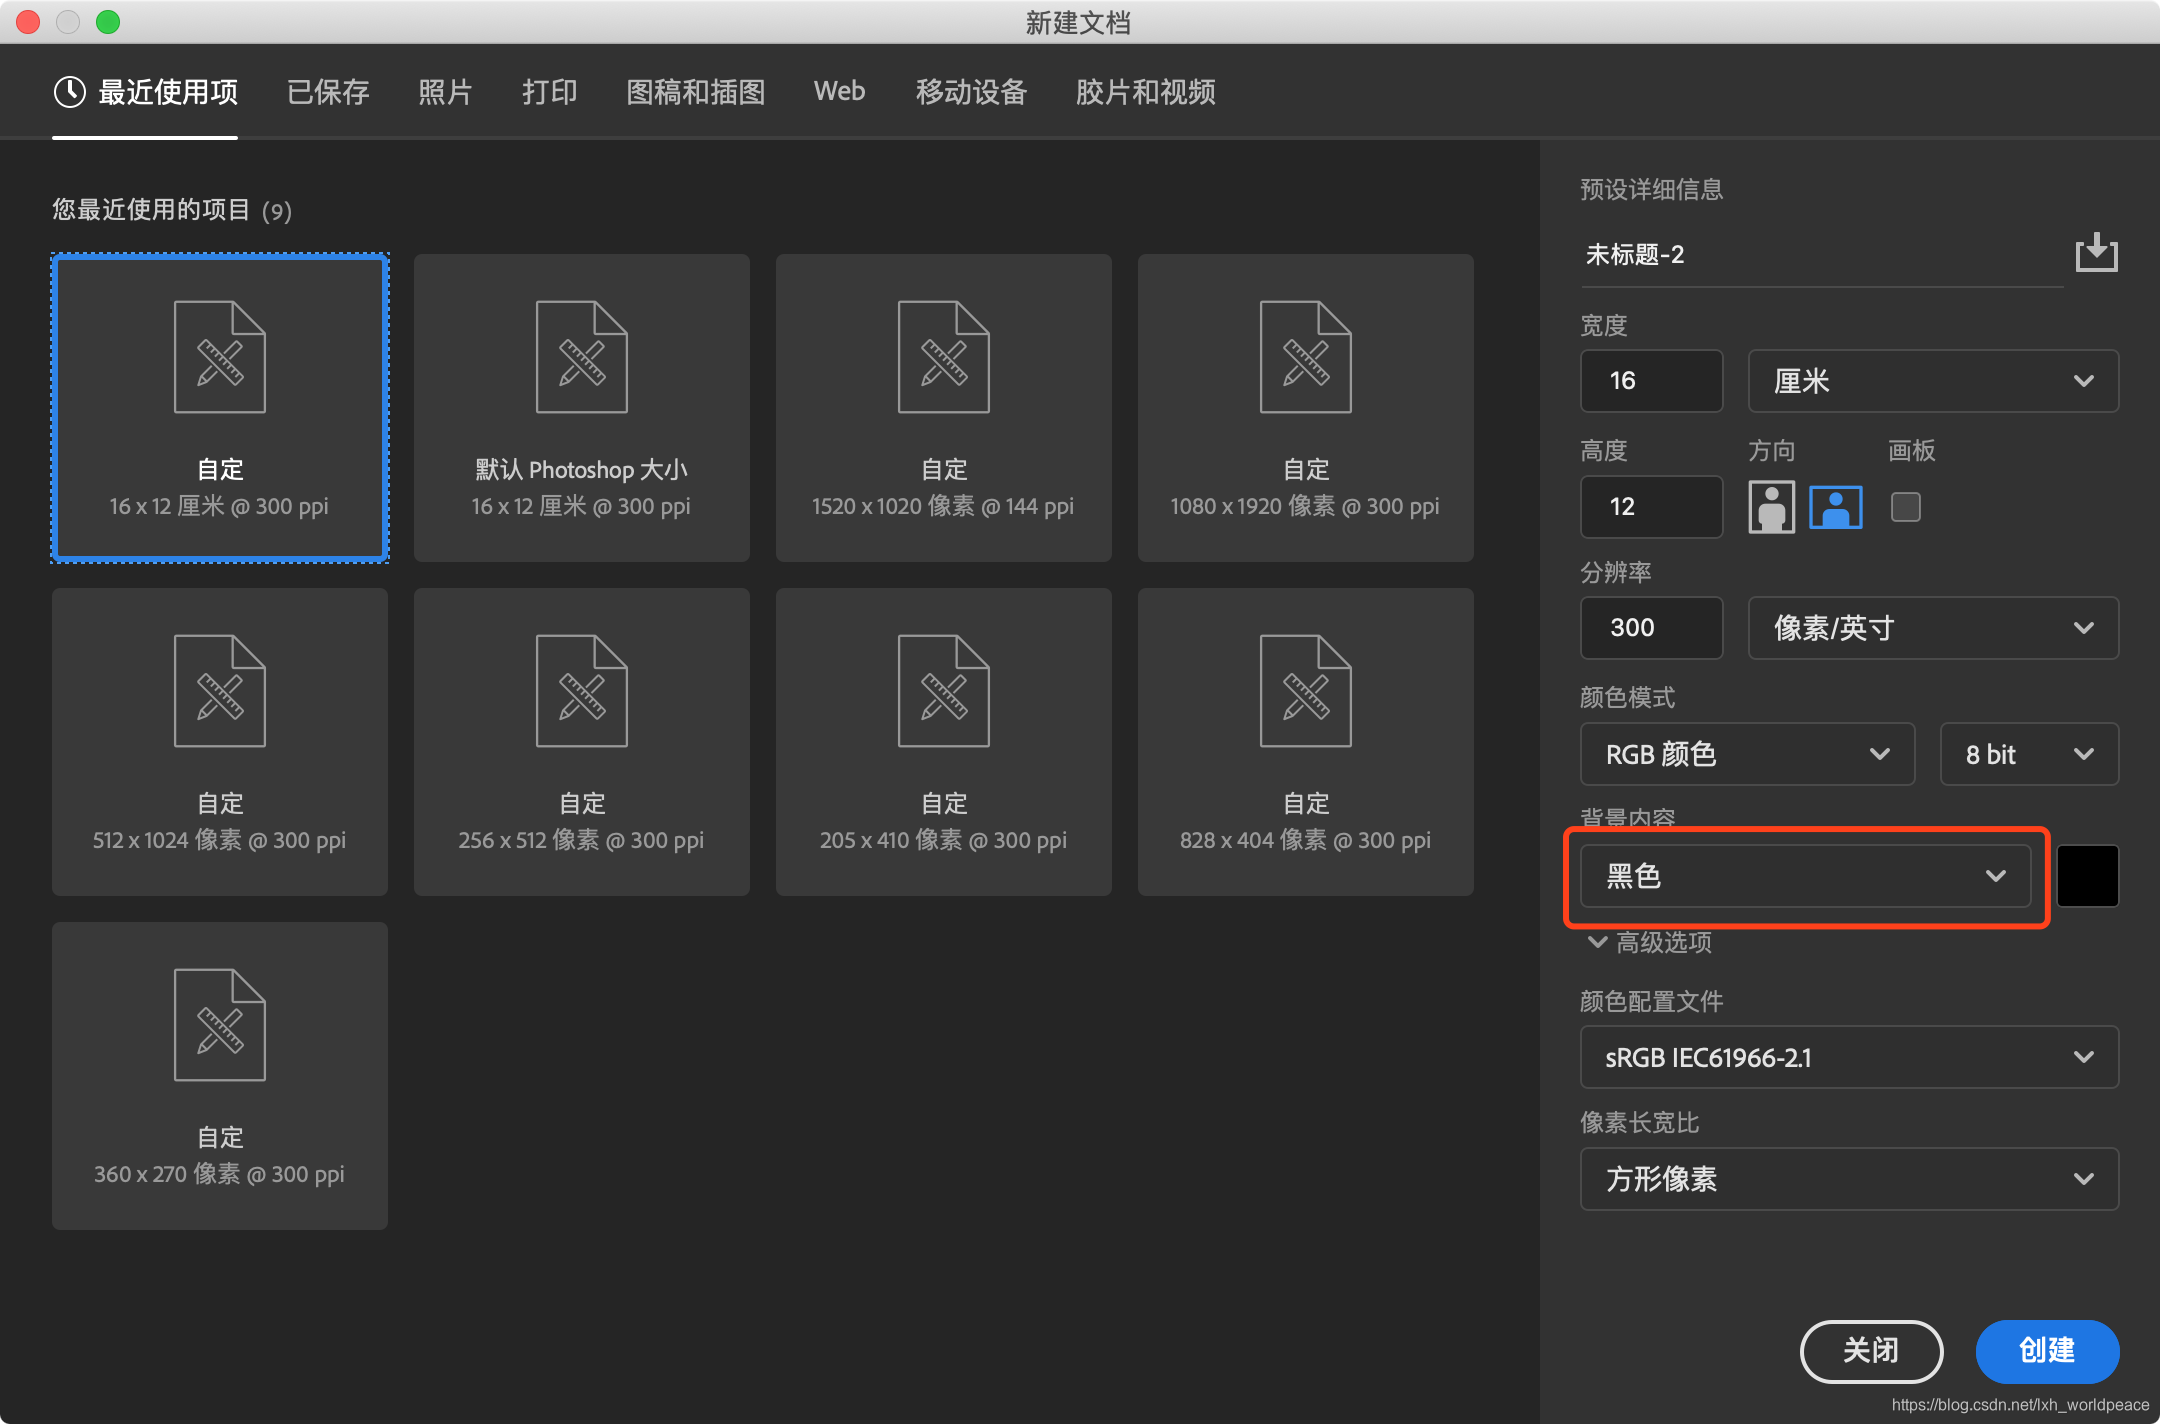
Task: Click document icon of 828 x 404 preset
Action: 1306,691
